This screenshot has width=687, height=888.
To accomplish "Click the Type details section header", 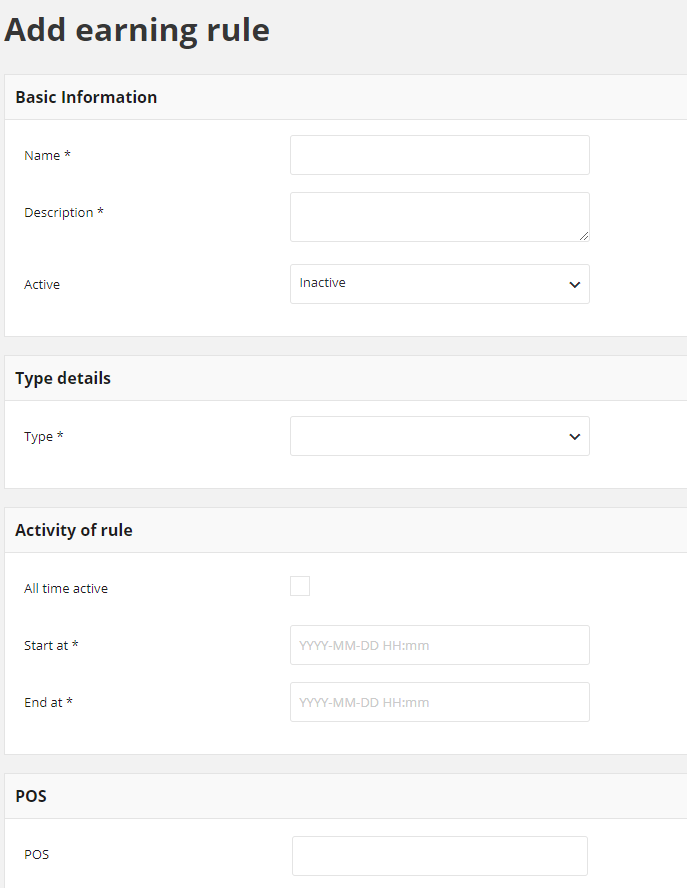I will (63, 378).
